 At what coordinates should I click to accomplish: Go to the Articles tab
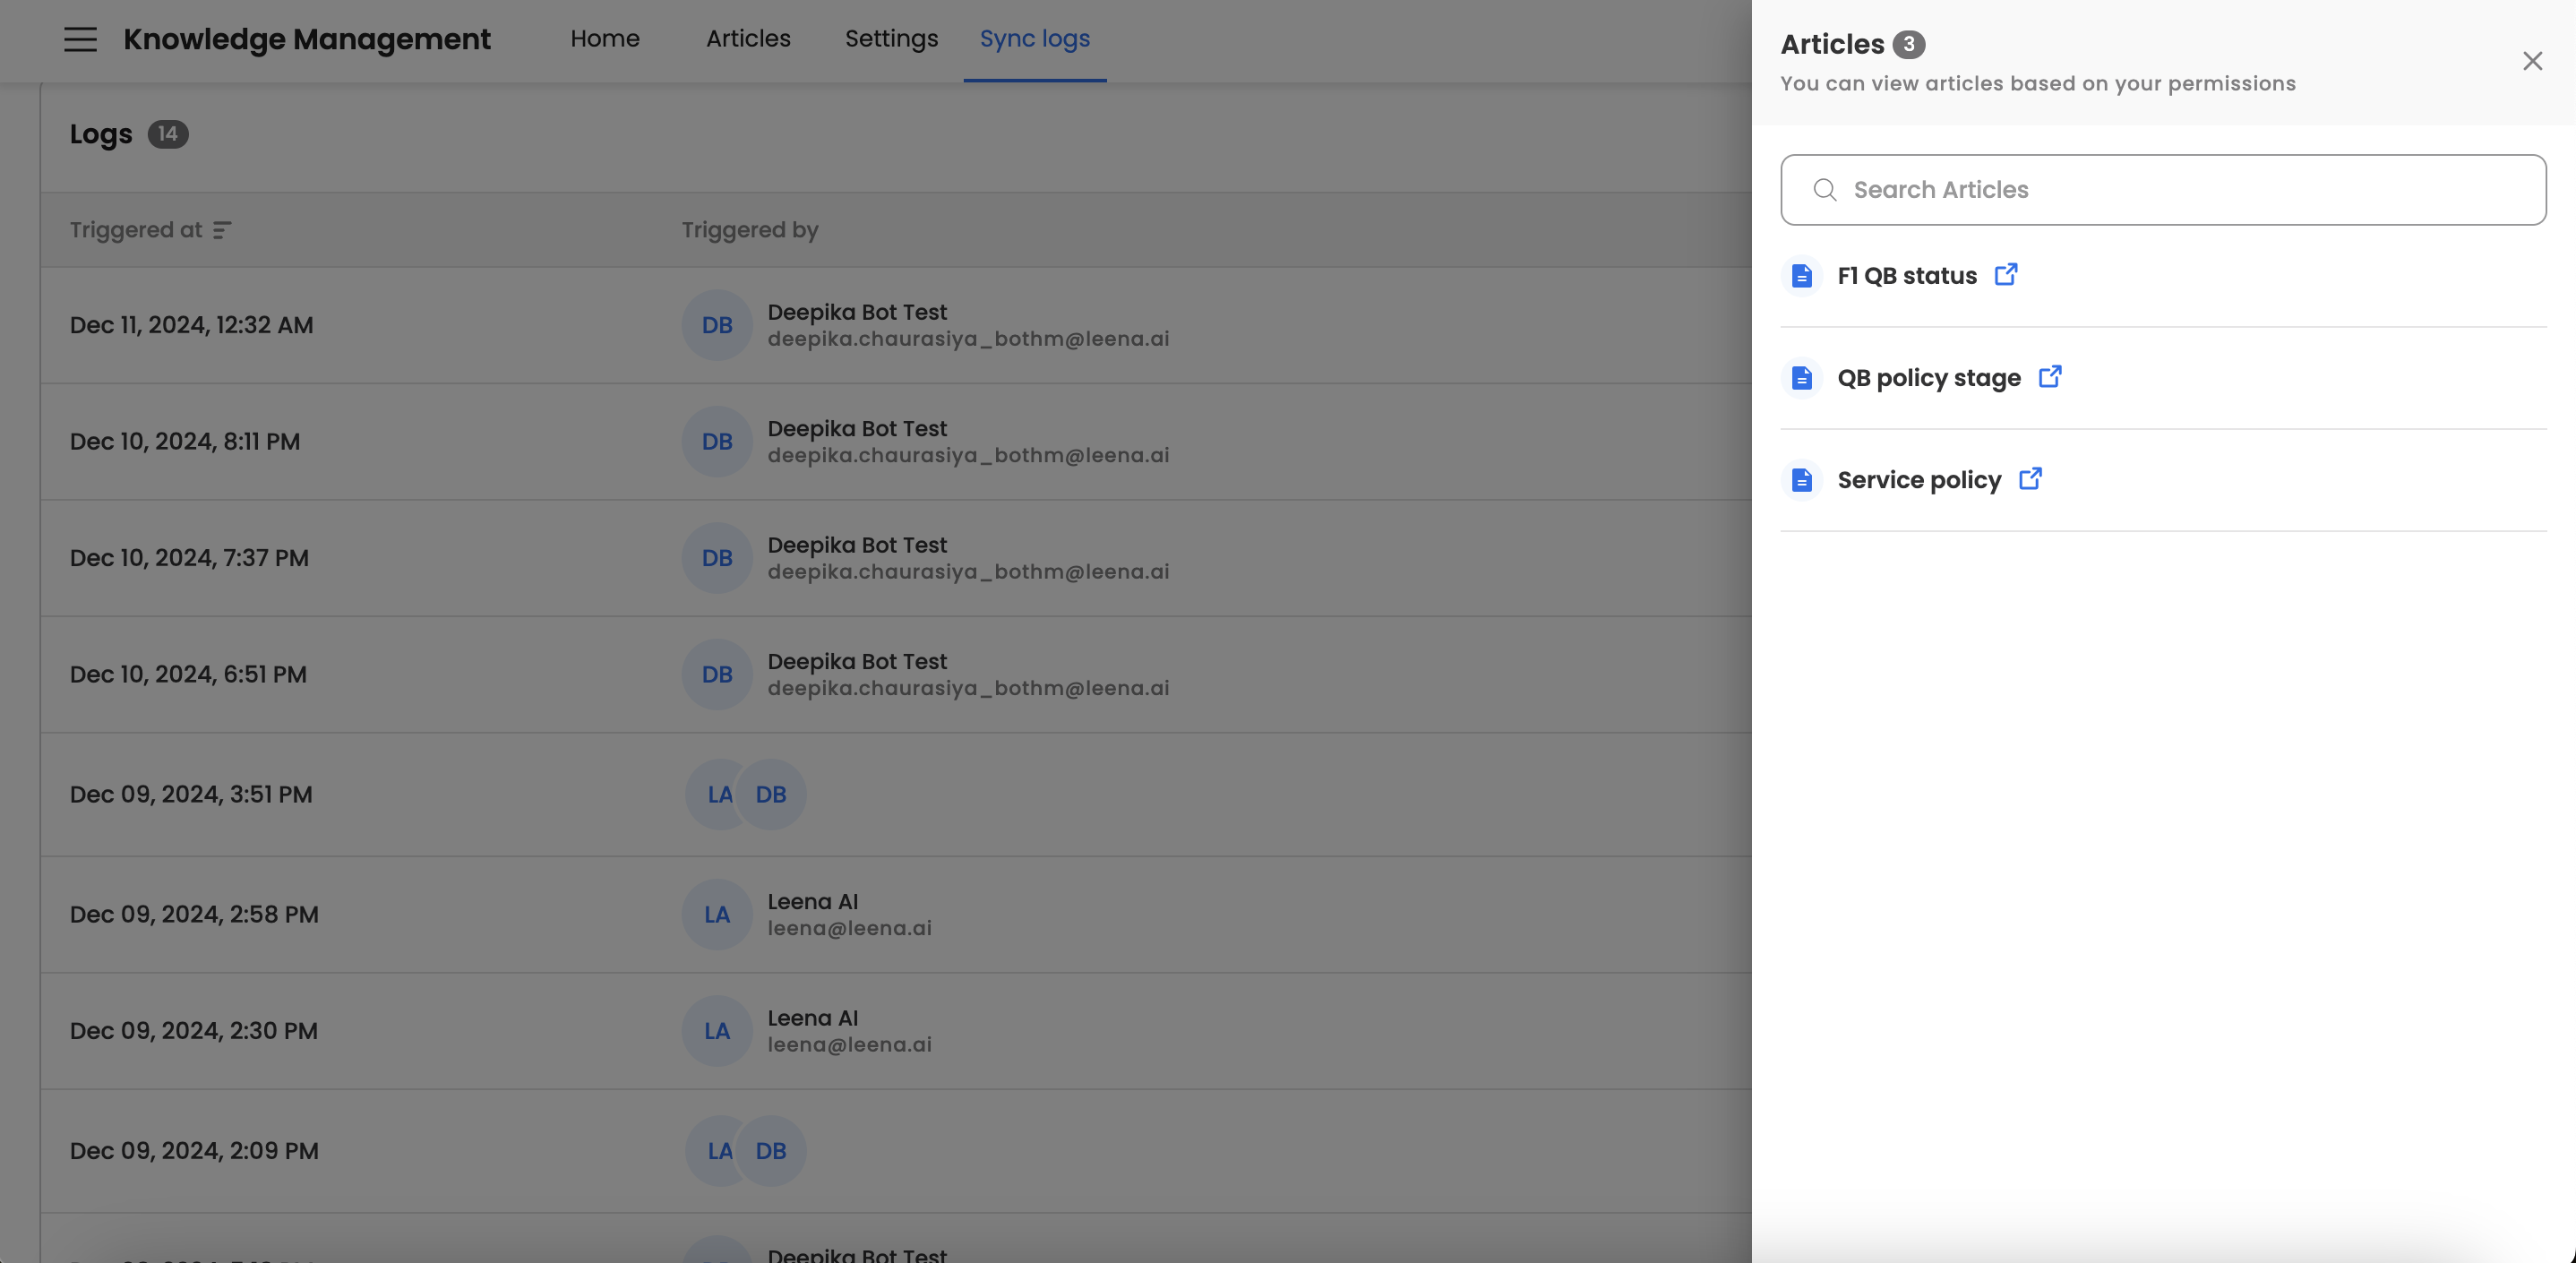pyautogui.click(x=747, y=39)
